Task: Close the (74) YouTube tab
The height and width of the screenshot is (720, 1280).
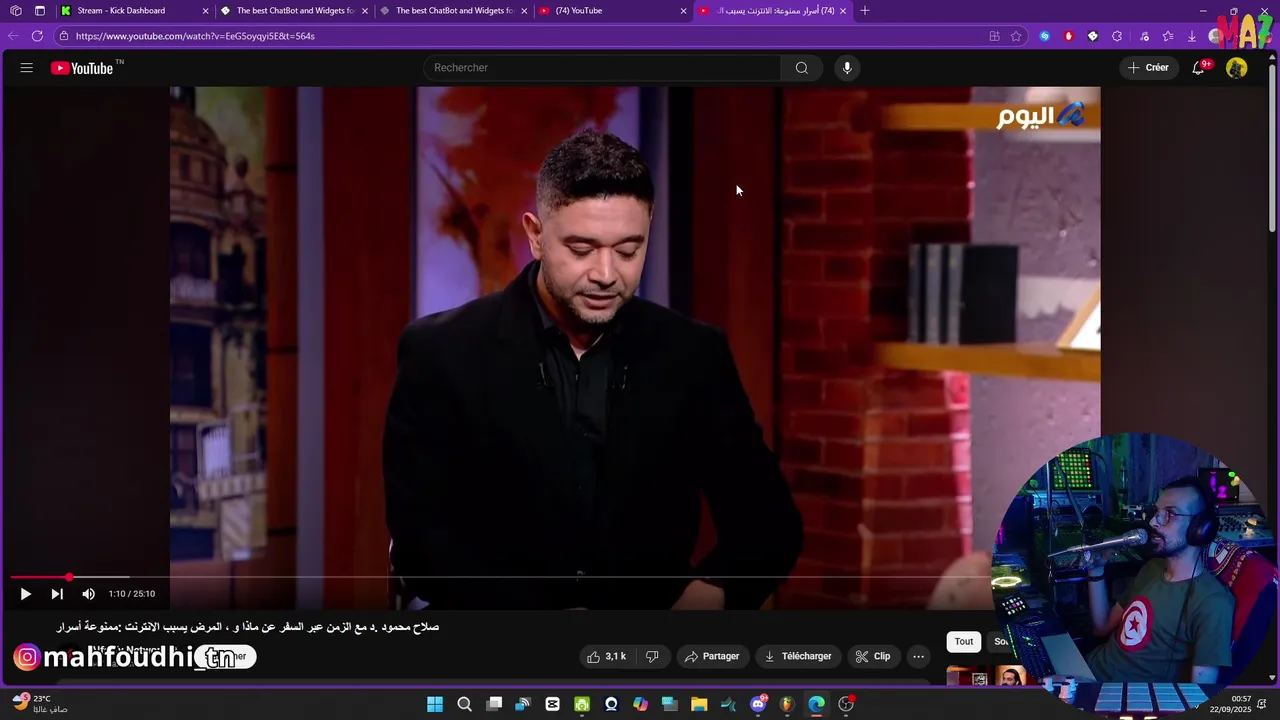Action: pos(683,11)
